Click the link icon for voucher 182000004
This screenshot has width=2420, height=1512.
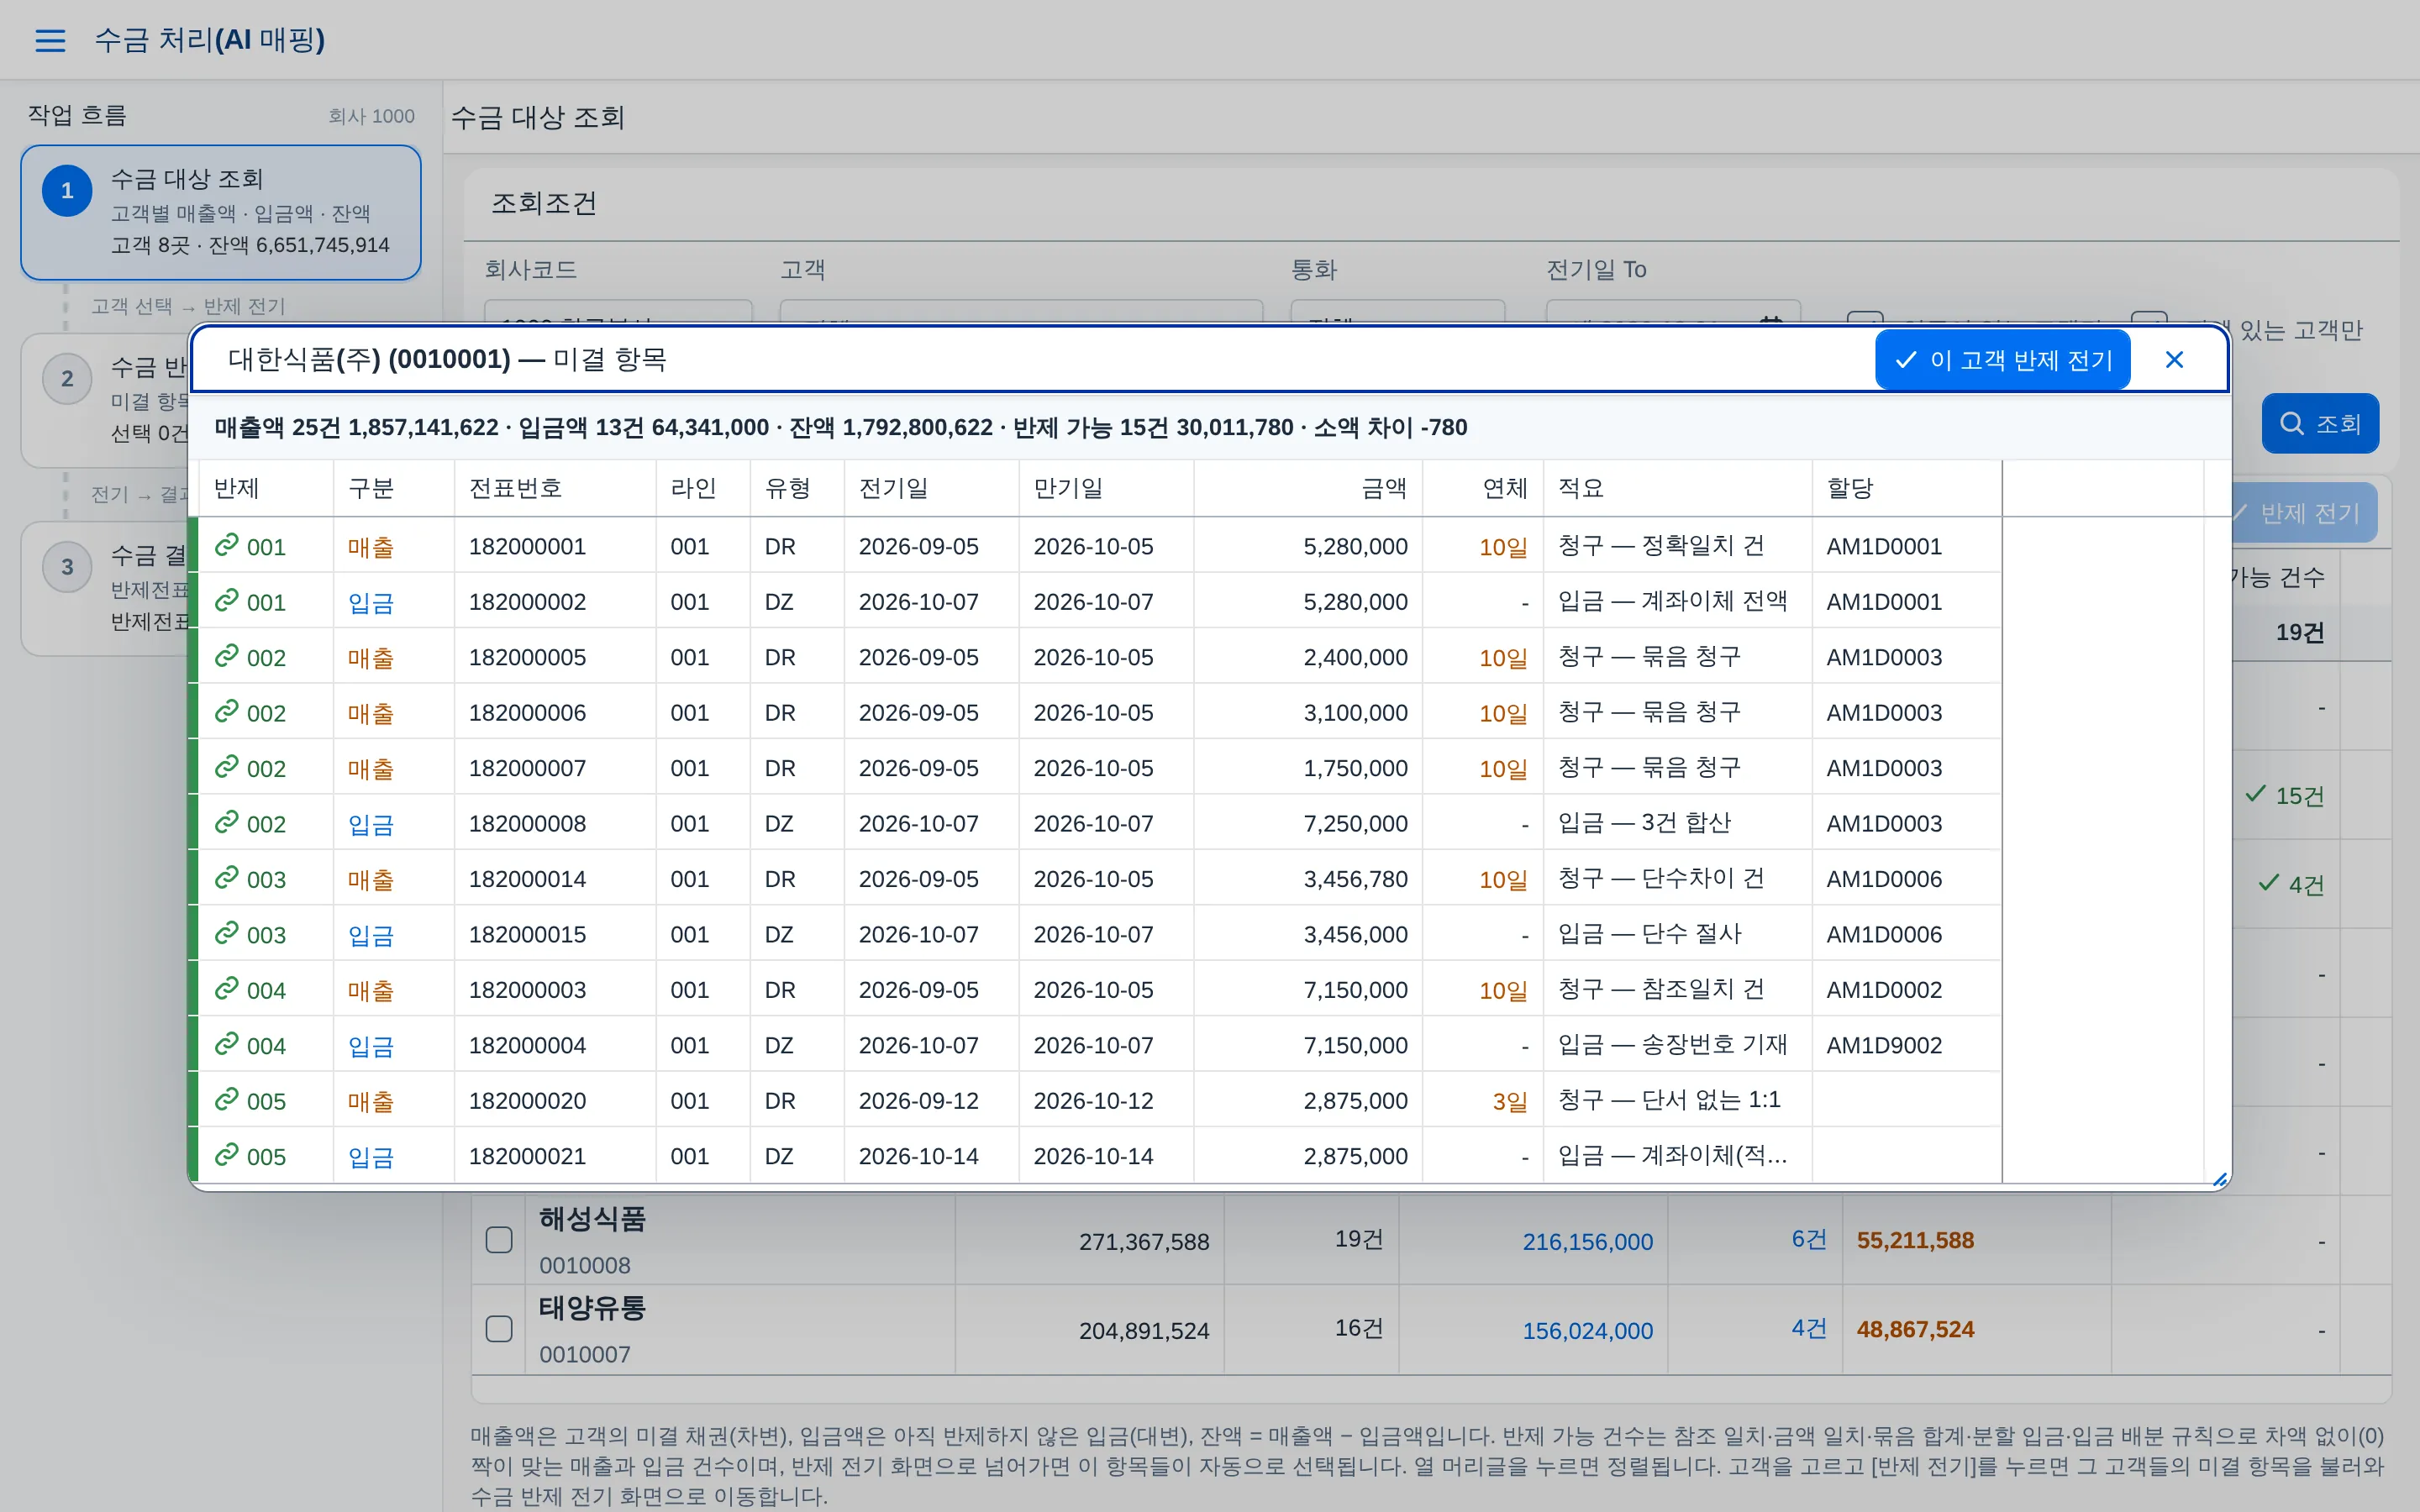coord(227,1043)
